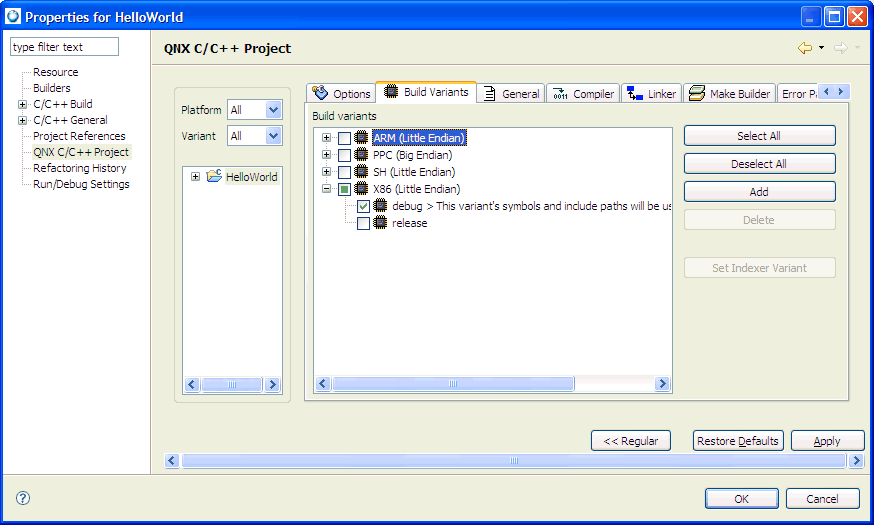Uncheck the debug variant checkbox

click(363, 206)
